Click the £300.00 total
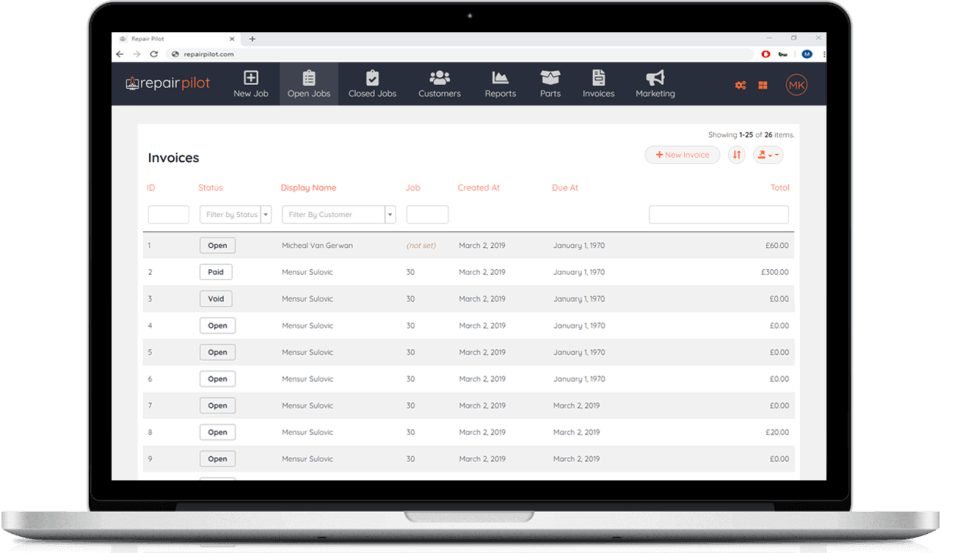This screenshot has width=960, height=553. click(x=774, y=272)
